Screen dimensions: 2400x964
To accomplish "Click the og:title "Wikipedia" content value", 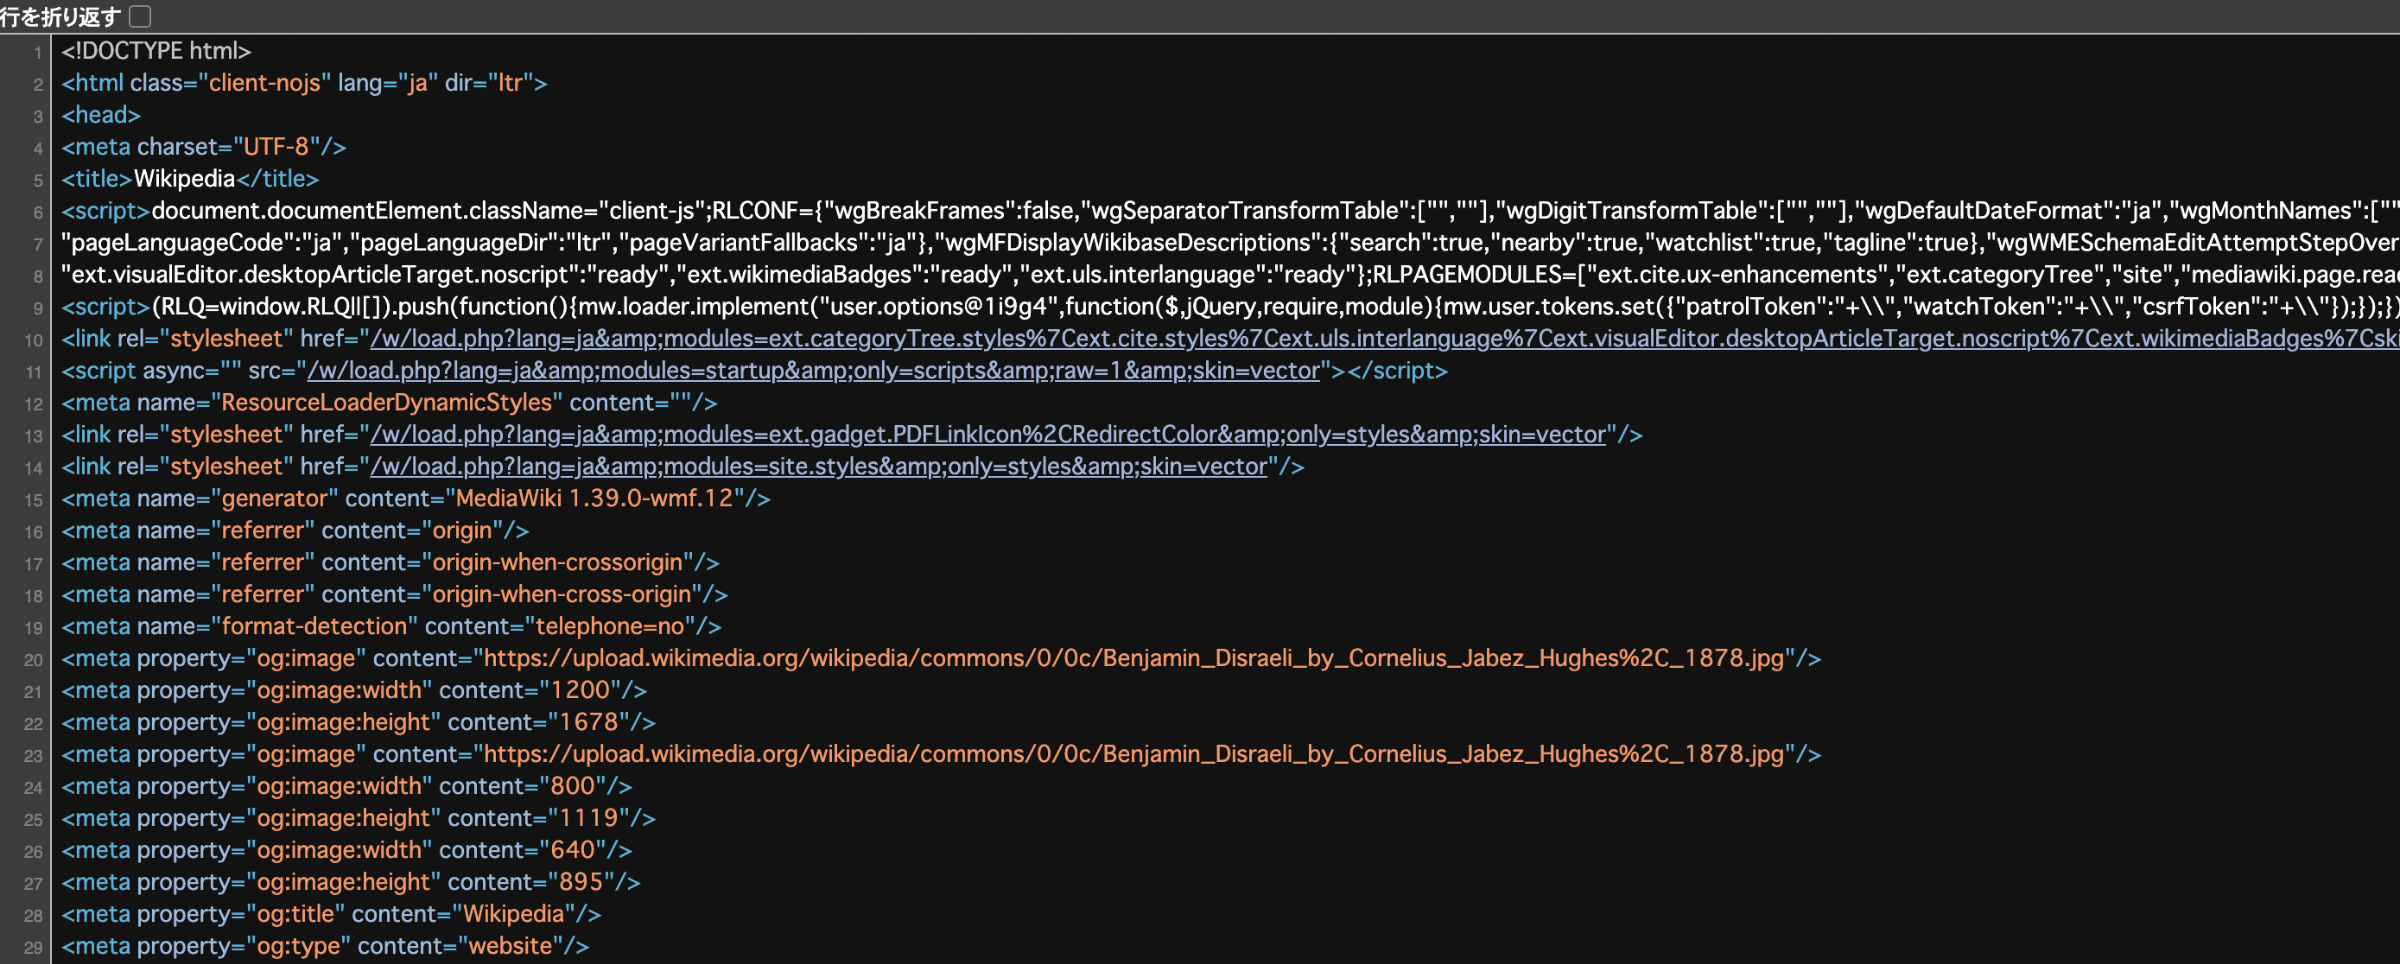I will pos(514,915).
